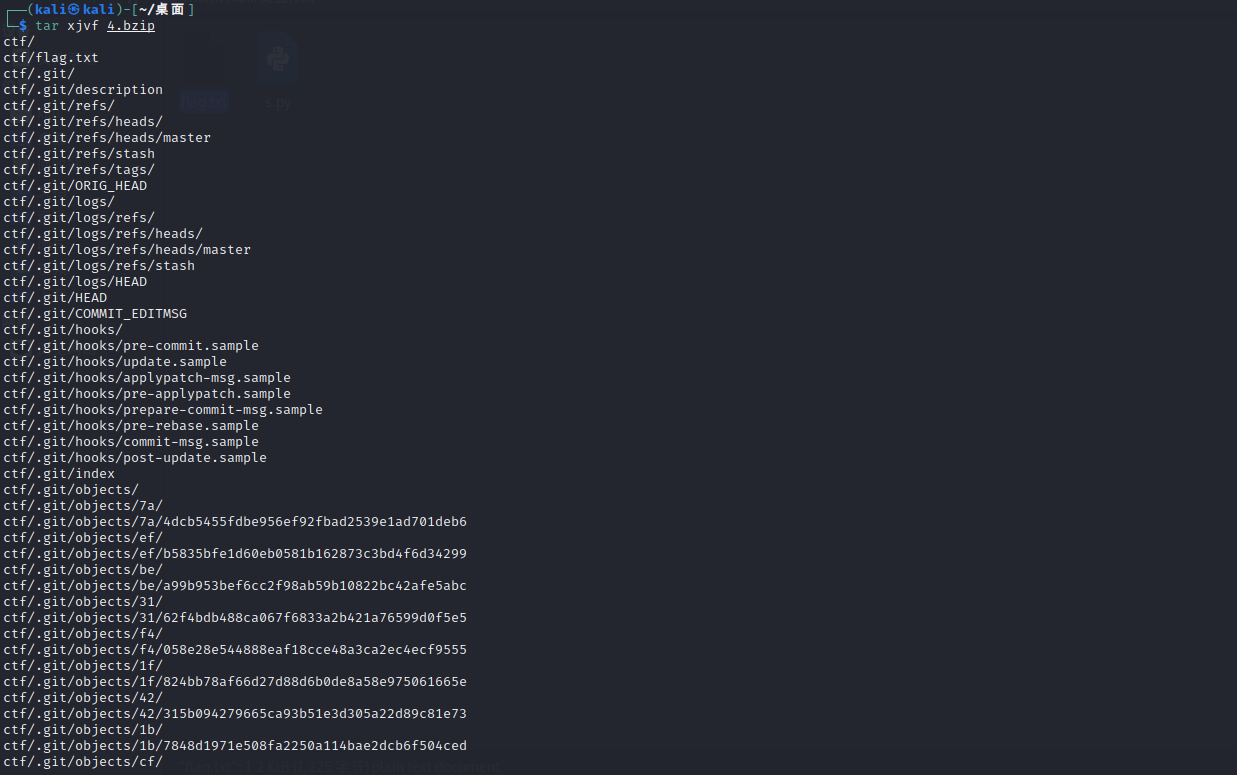Click the pre-commit.sample hook line
Image resolution: width=1237 pixels, height=775 pixels.
(131, 346)
